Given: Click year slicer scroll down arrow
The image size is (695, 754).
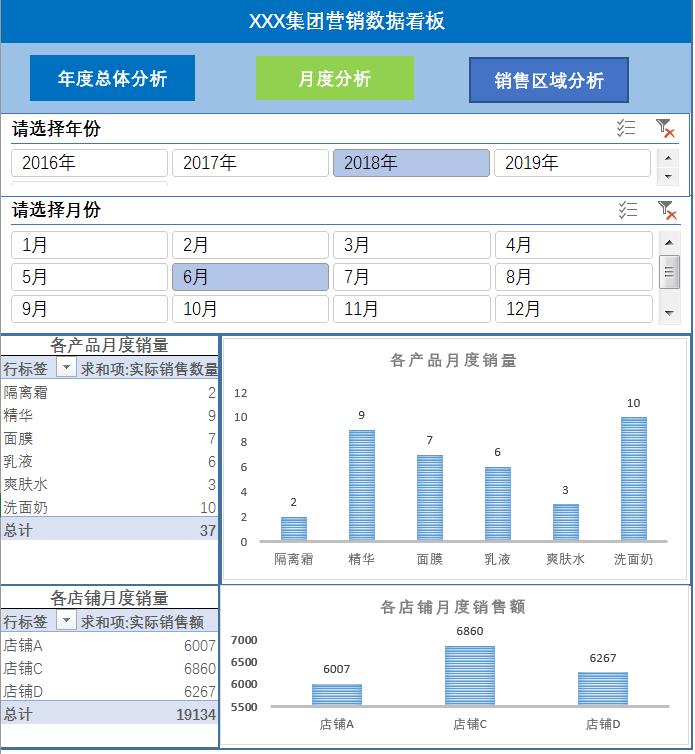Looking at the screenshot, I should coord(668,177).
